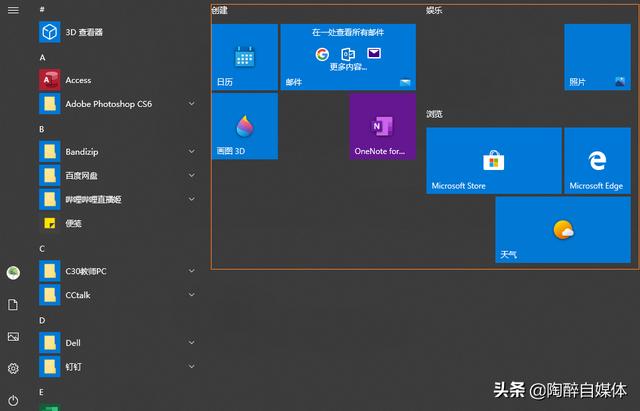Click the A section letter header
Viewport: 640px width, 411px height.
tap(42, 58)
